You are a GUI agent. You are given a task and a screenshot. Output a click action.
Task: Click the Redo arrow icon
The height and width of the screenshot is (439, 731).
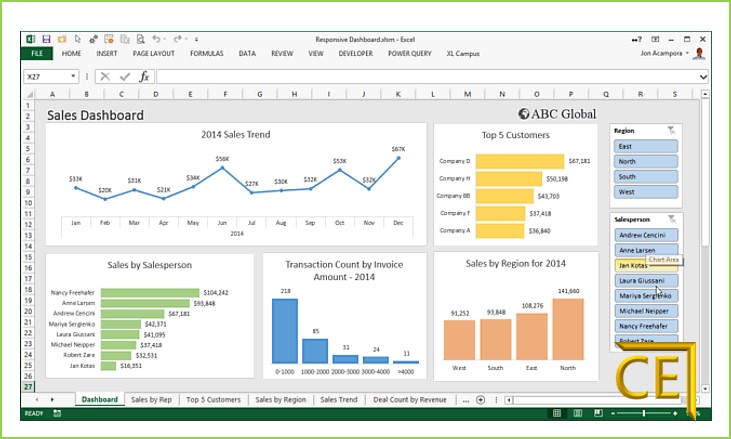(x=178, y=39)
